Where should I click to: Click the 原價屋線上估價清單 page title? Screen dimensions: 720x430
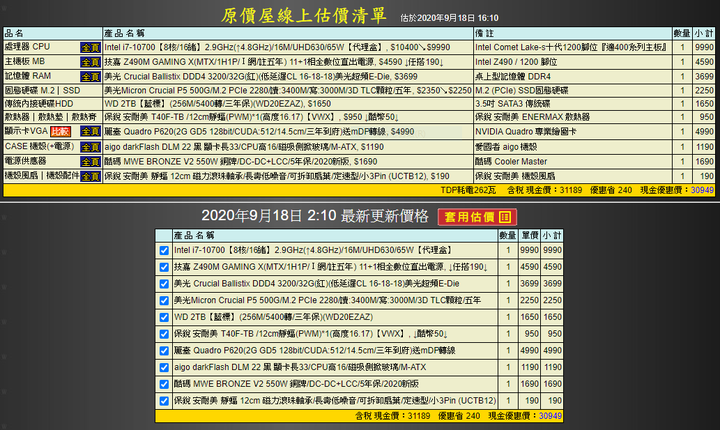point(304,16)
